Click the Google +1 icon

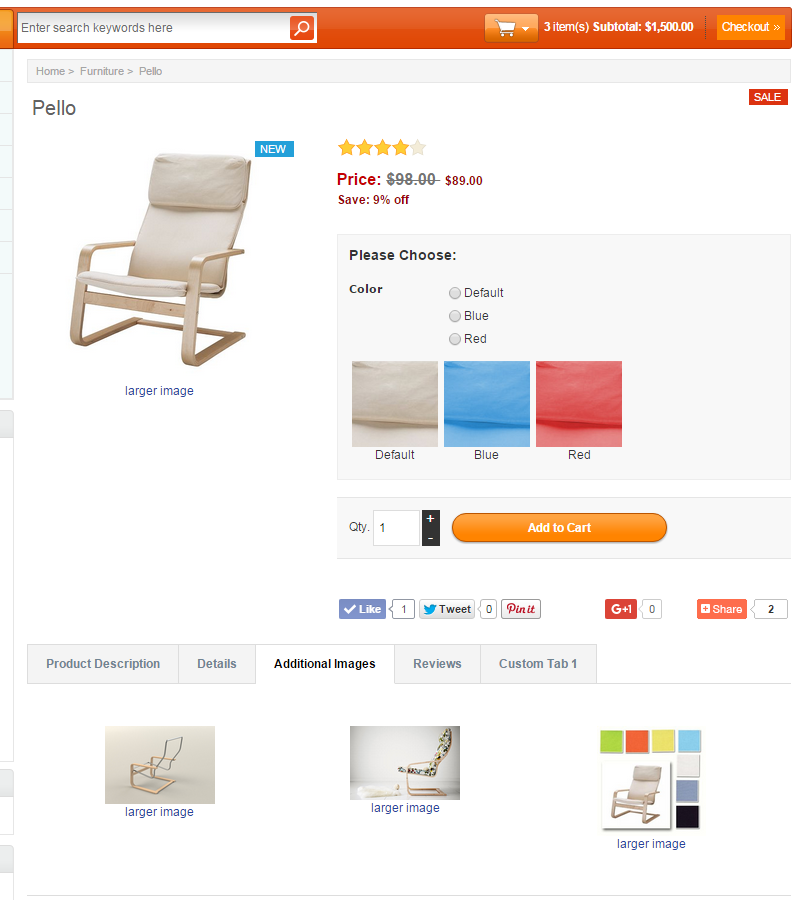coord(620,608)
